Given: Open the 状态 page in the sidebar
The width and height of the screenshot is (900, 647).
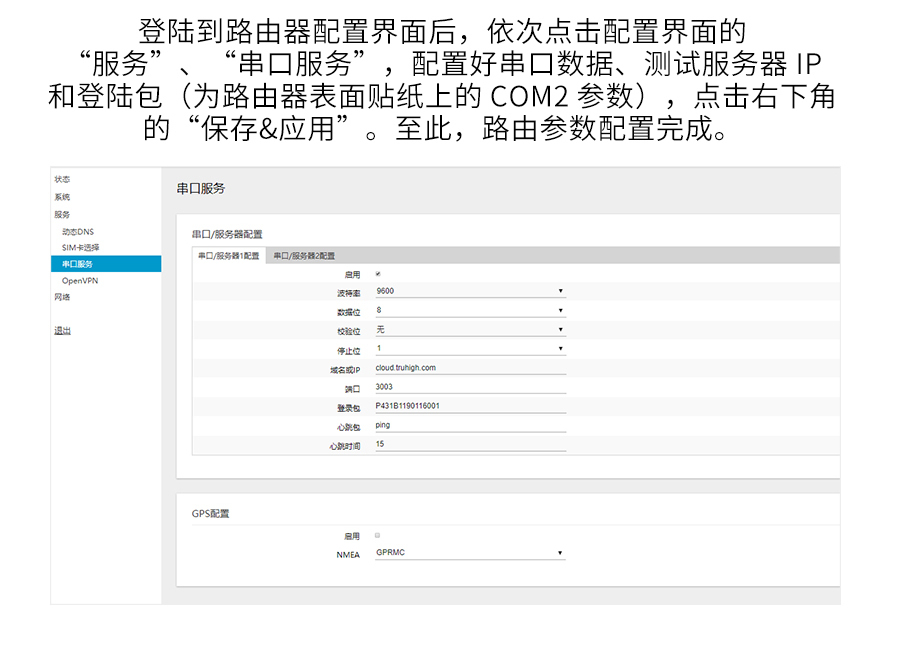Looking at the screenshot, I should (60, 177).
